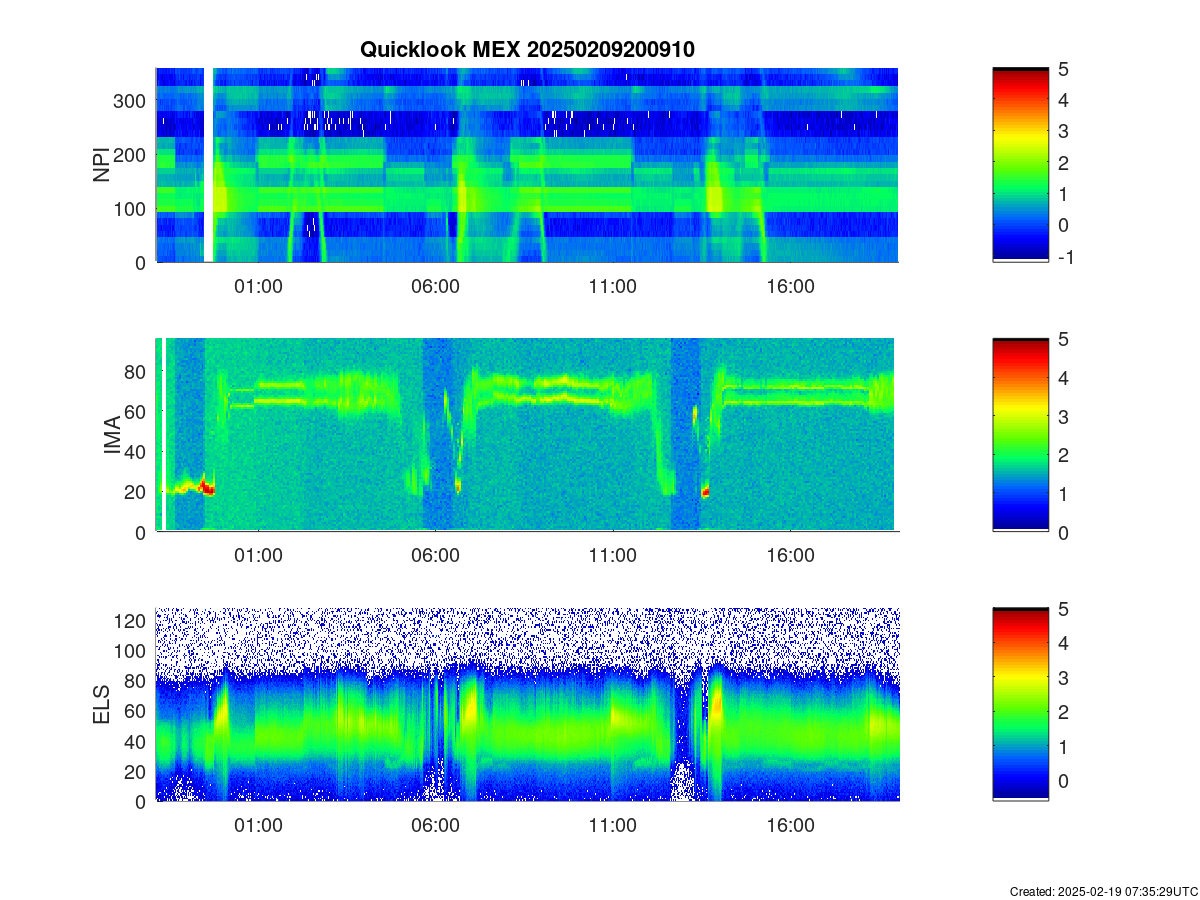Click the "4" label on the ELS colorbar
This screenshot has width=1200, height=900.
(1063, 643)
